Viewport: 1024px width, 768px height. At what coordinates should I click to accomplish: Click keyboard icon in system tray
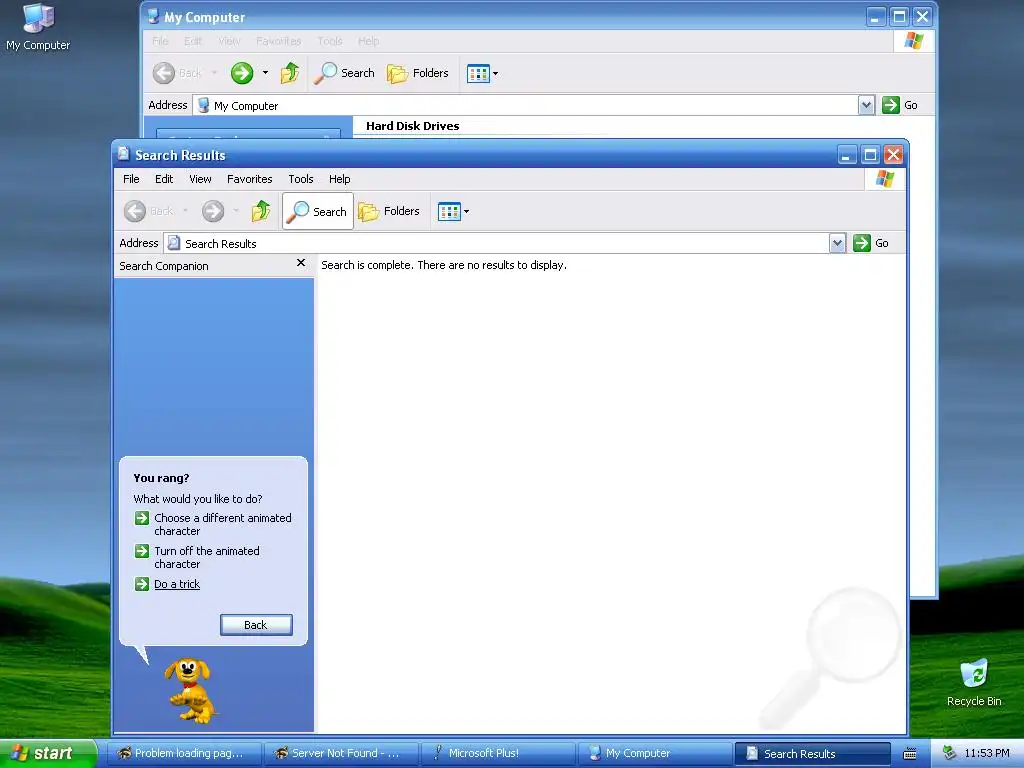point(909,754)
